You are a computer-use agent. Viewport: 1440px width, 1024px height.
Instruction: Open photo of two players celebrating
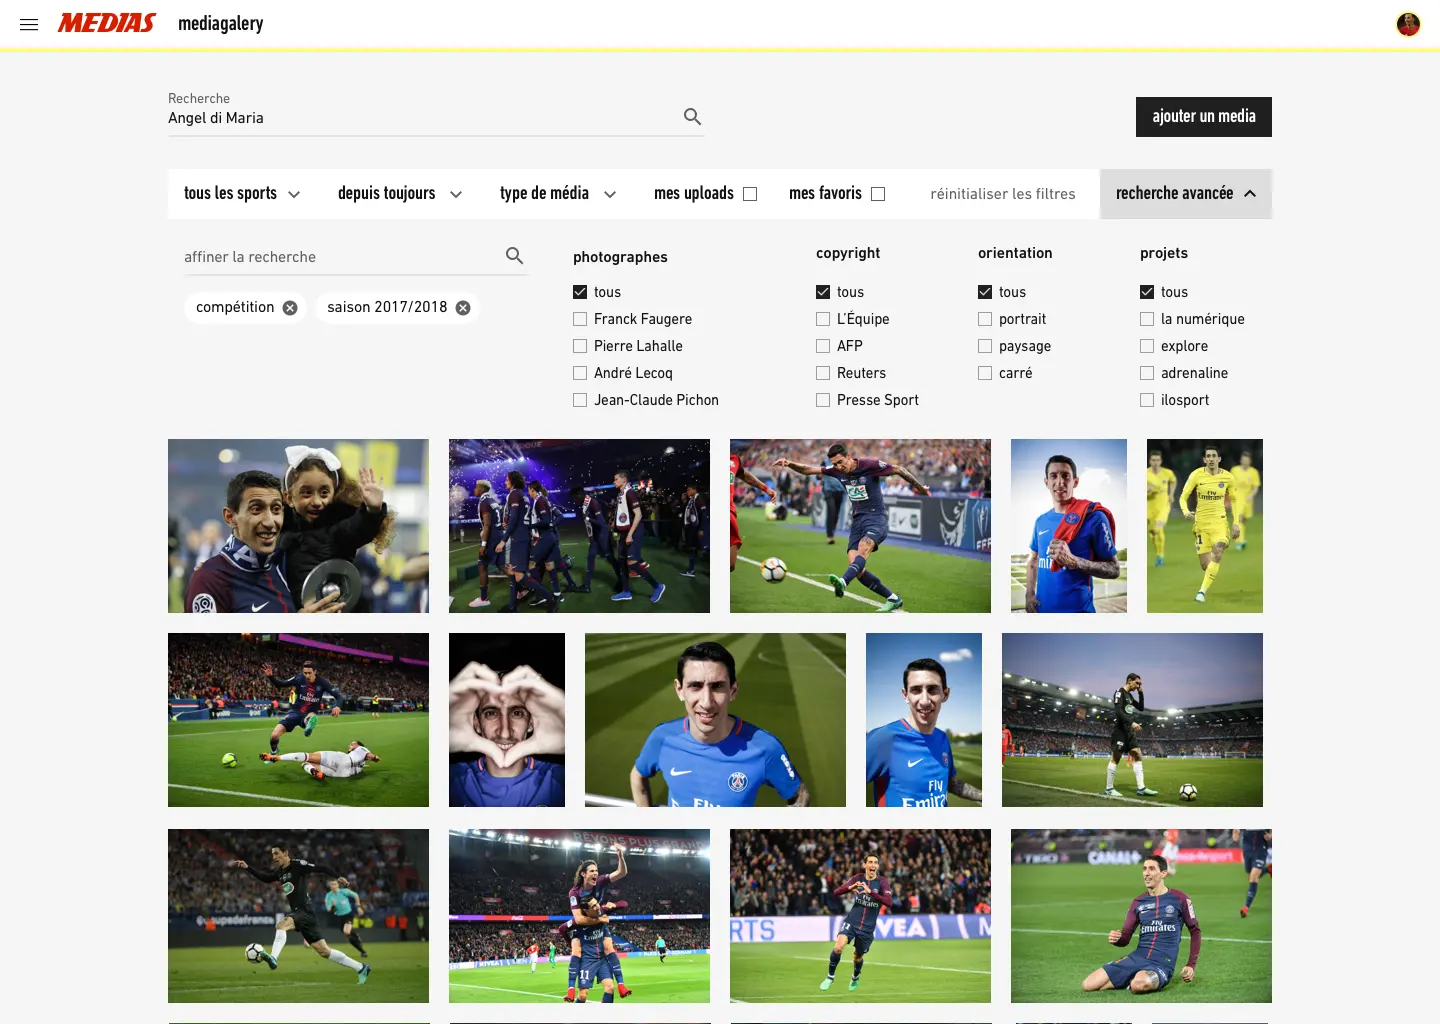click(579, 916)
